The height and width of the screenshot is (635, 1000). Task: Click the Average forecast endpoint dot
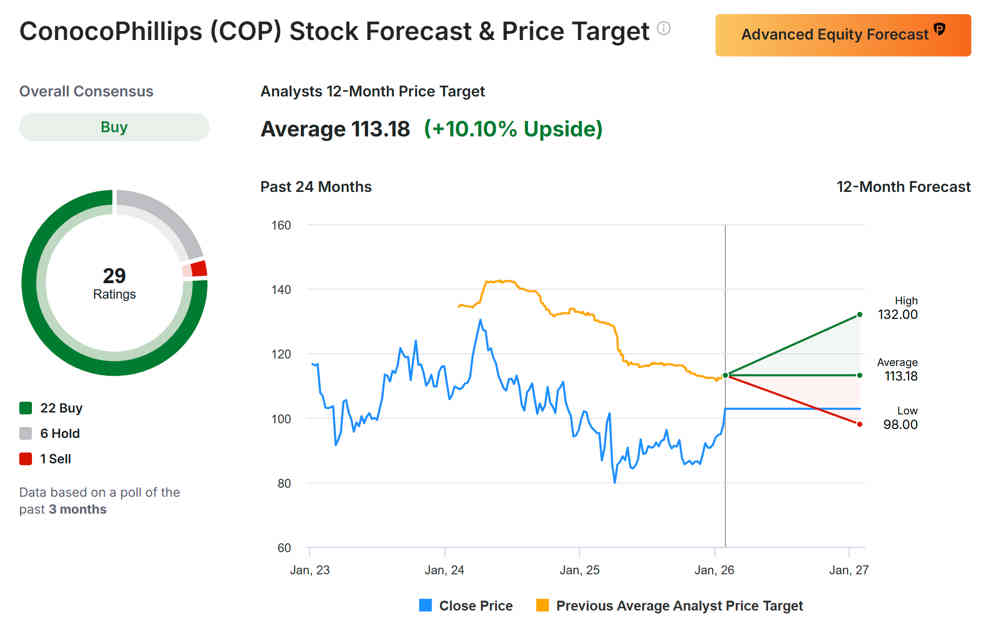(860, 375)
